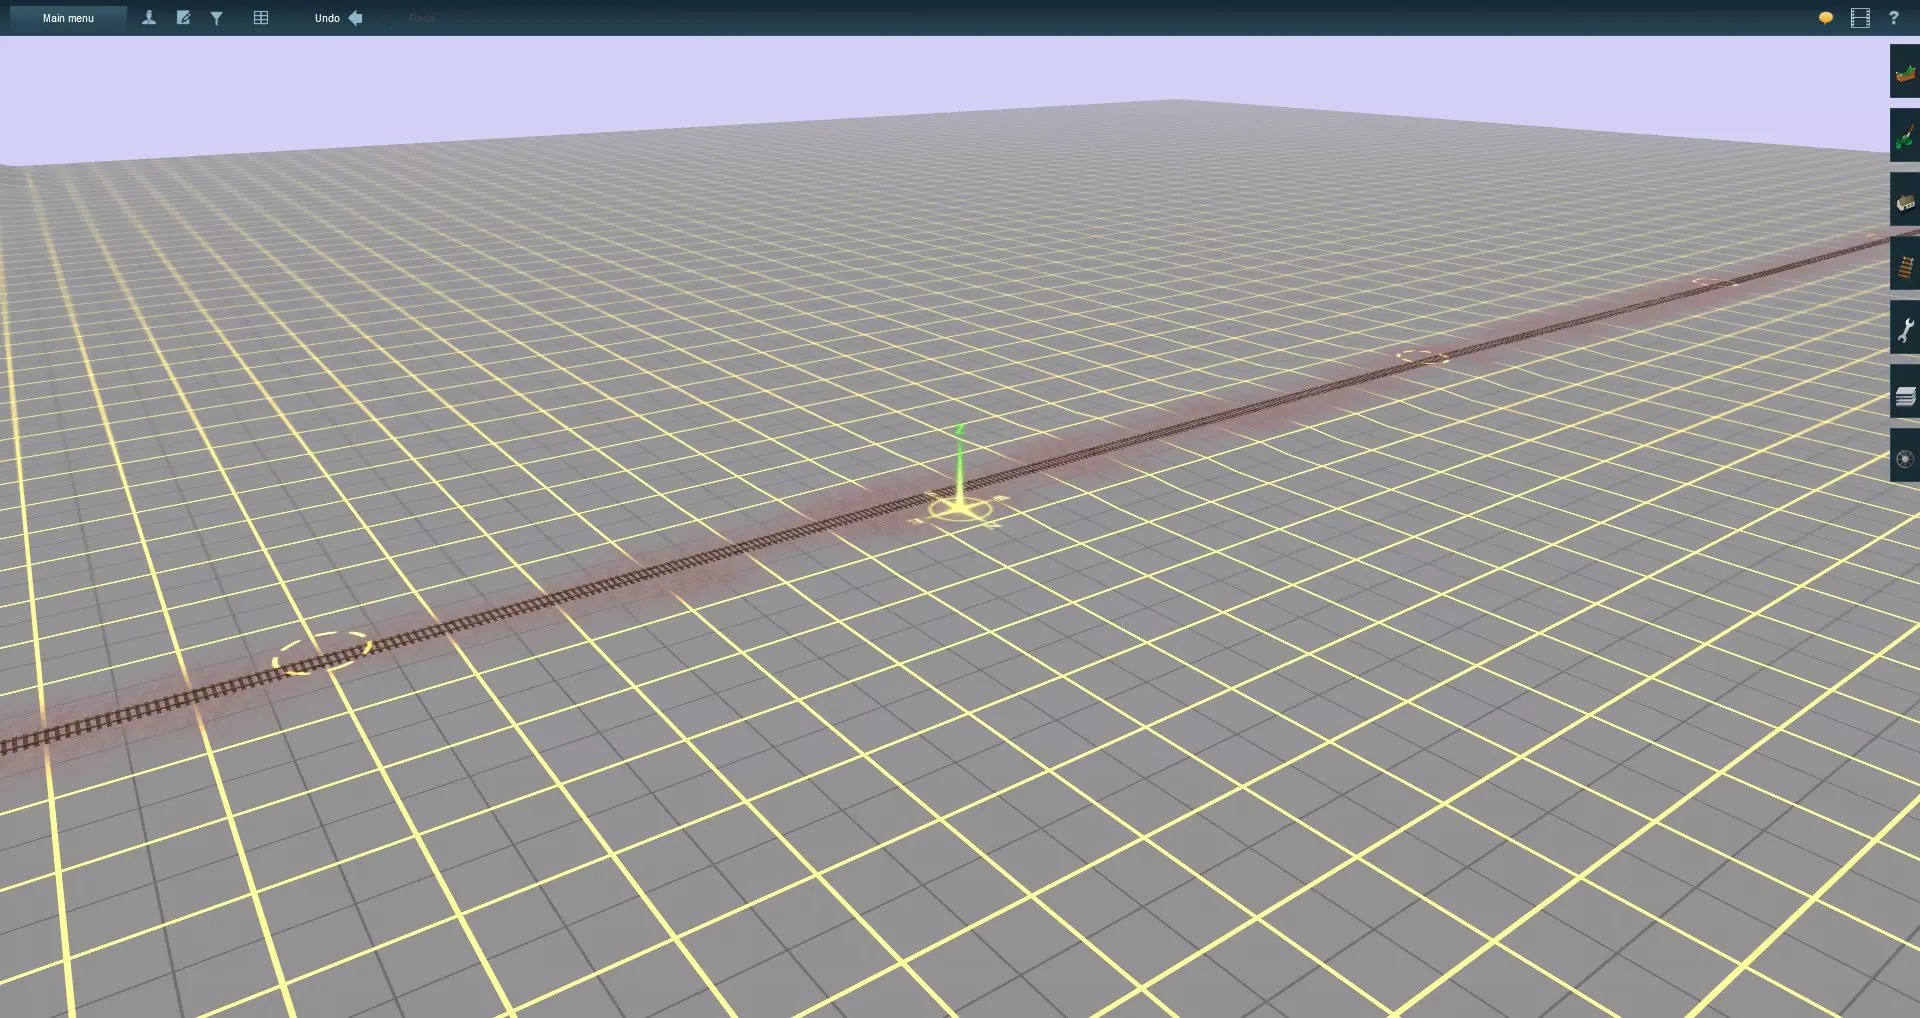Viewport: 1920px width, 1018px height.
Task: Select the large dashed-circle track vertex
Action: pos(322,653)
